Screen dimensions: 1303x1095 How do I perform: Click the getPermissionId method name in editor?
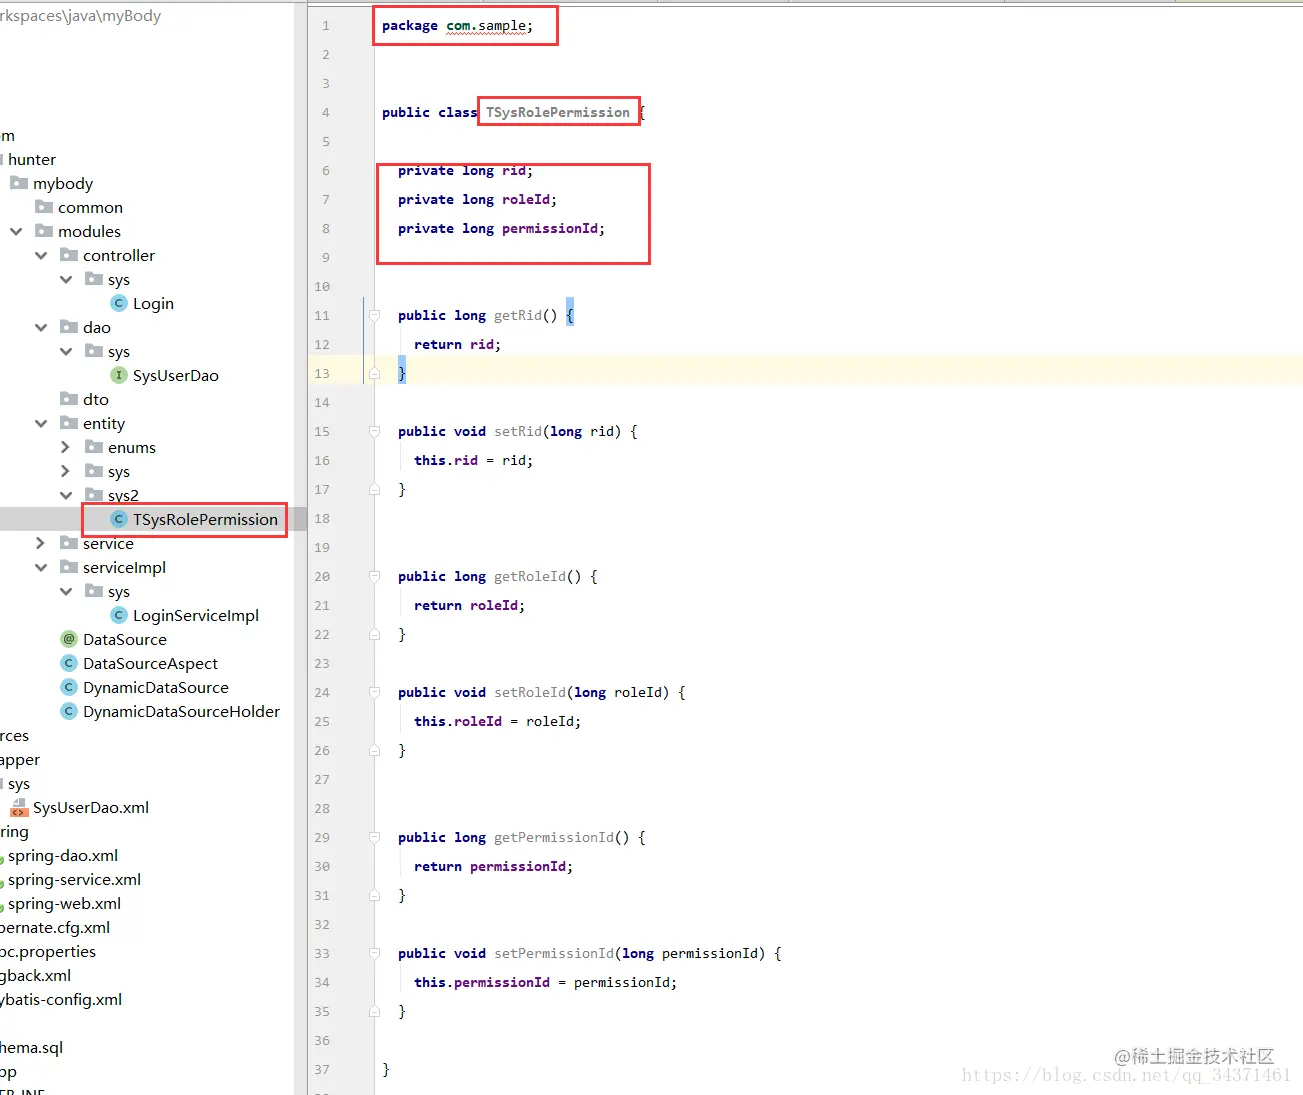coord(554,837)
